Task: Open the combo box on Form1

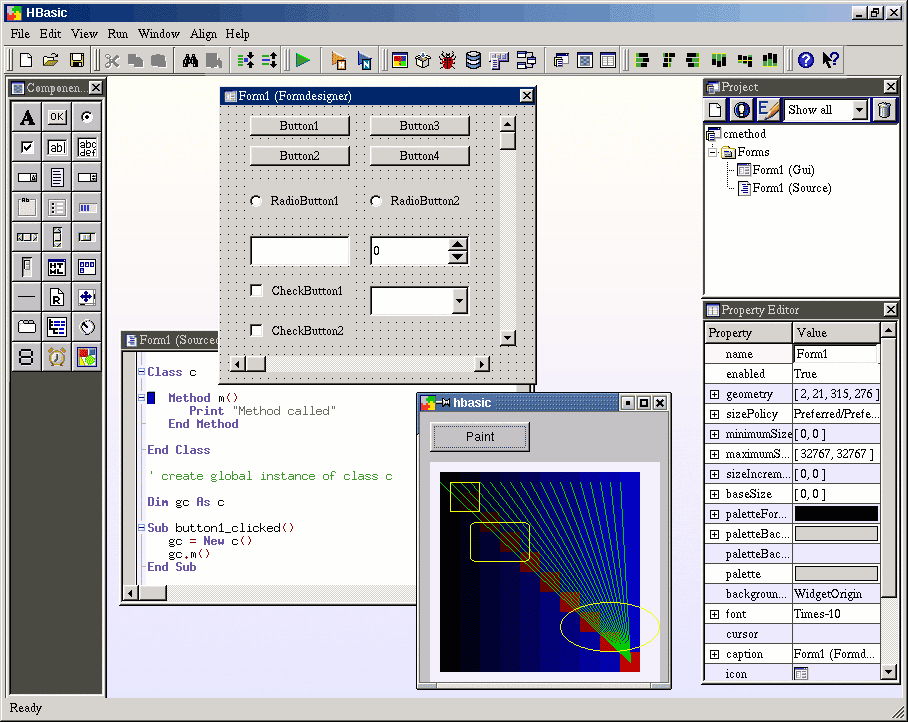Action: pyautogui.click(x=459, y=300)
